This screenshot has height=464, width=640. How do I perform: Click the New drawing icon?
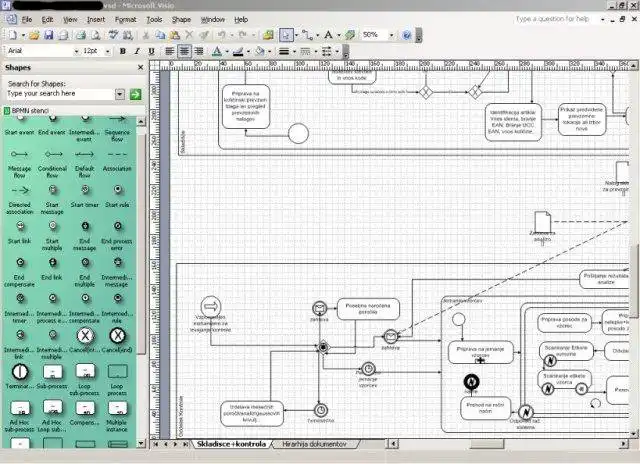(x=13, y=35)
